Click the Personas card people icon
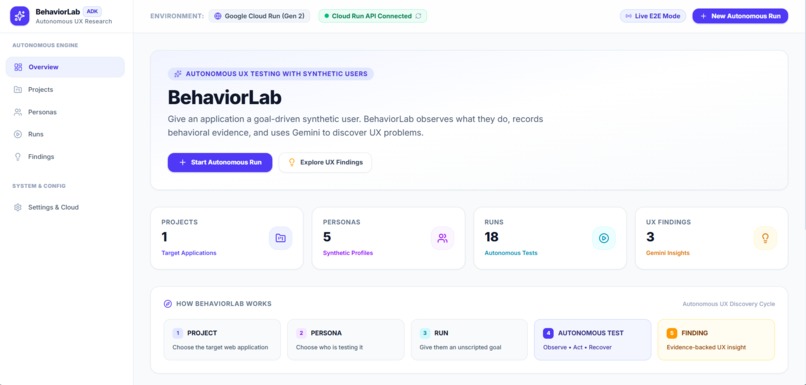Screen dimensions: 806x385 point(442,238)
